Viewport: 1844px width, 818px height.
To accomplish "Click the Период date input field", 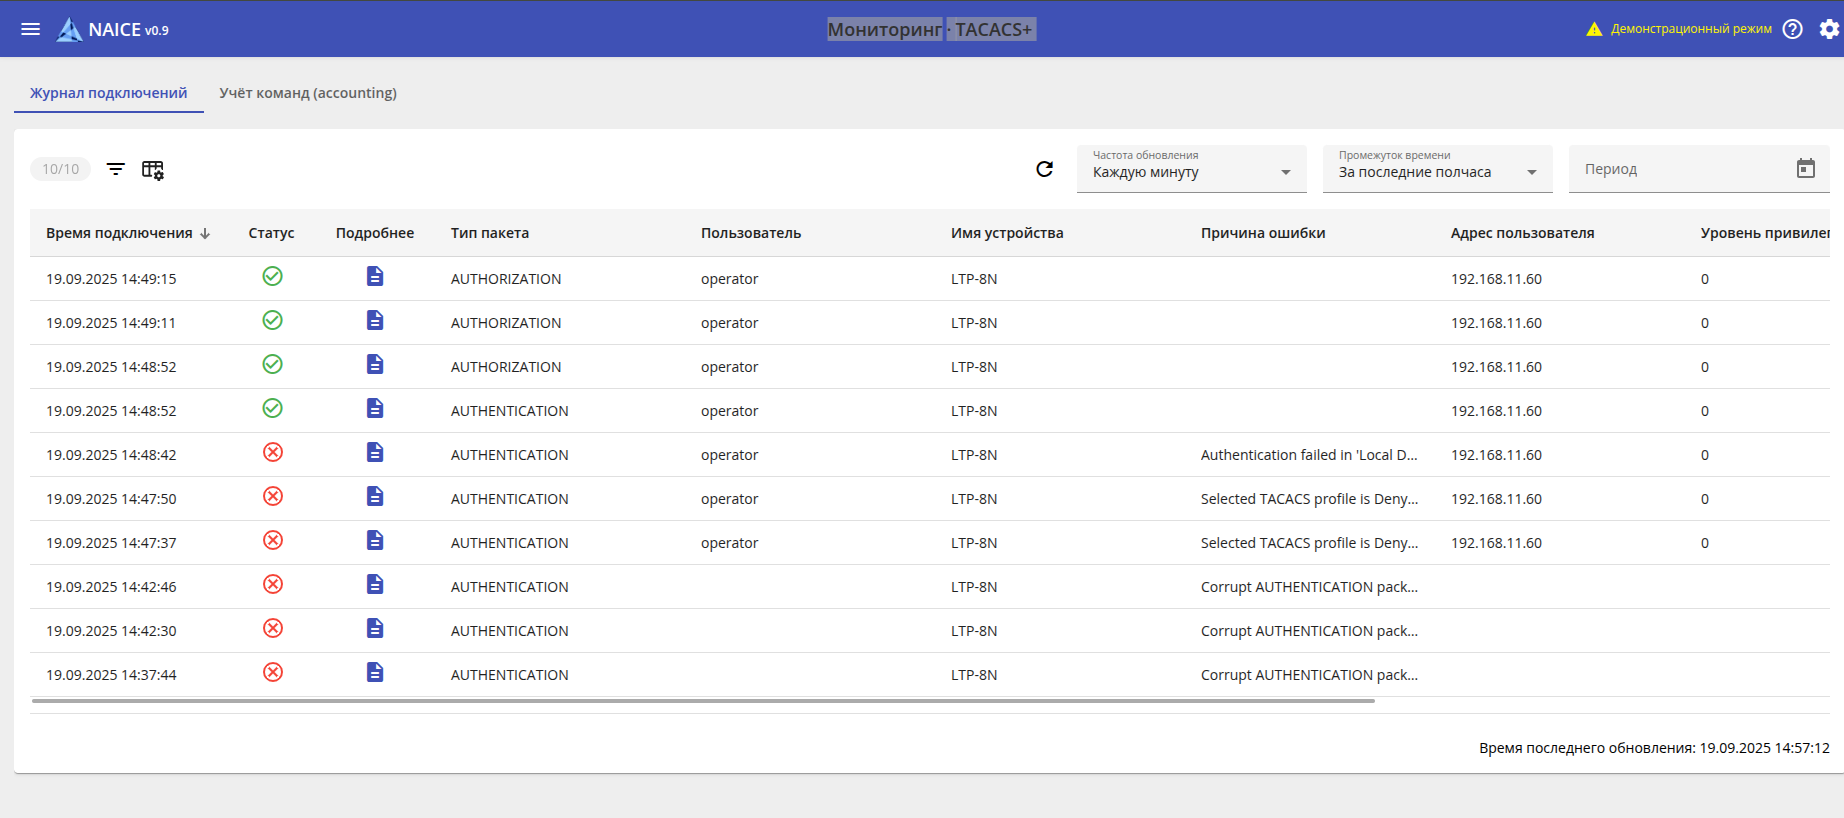I will pyautogui.click(x=1680, y=170).
